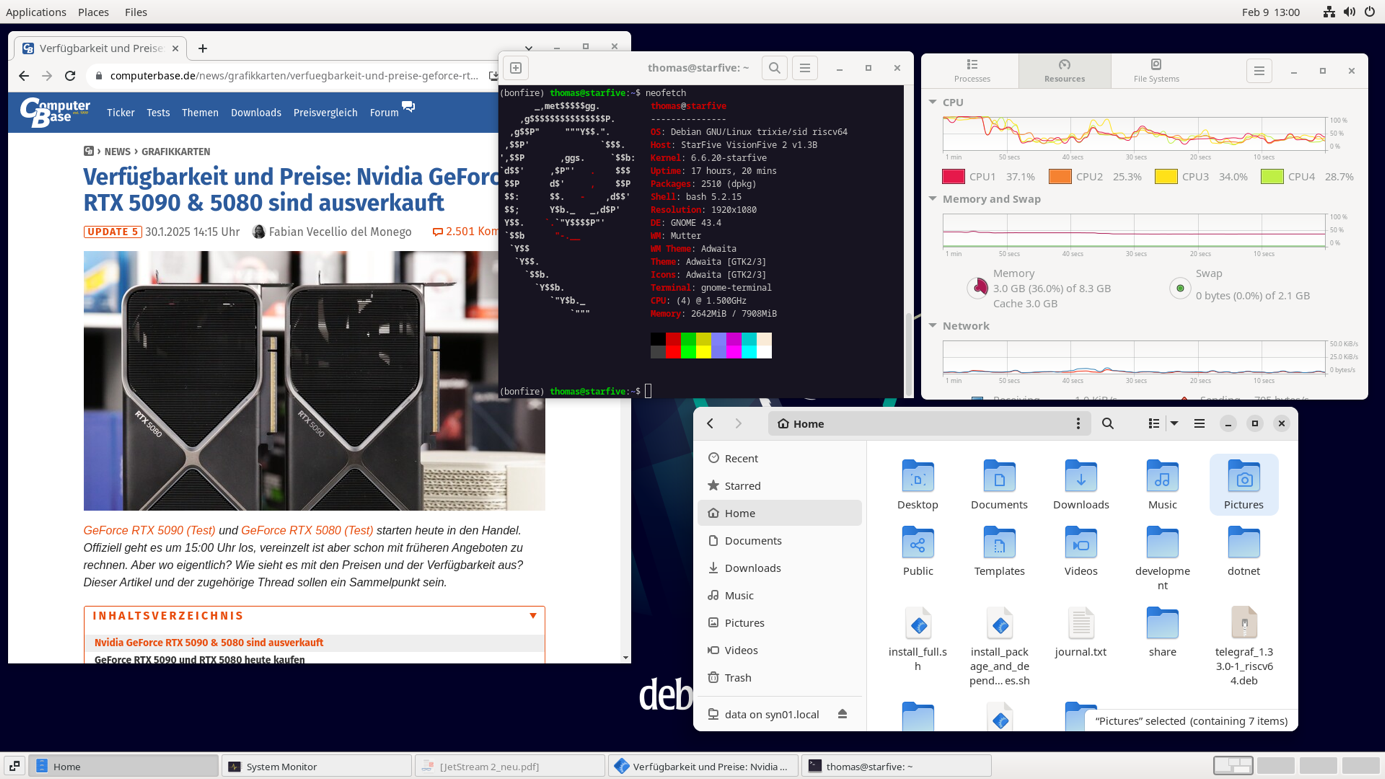Image resolution: width=1385 pixels, height=779 pixels.
Task: Switch to the Processes tab
Action: click(972, 71)
